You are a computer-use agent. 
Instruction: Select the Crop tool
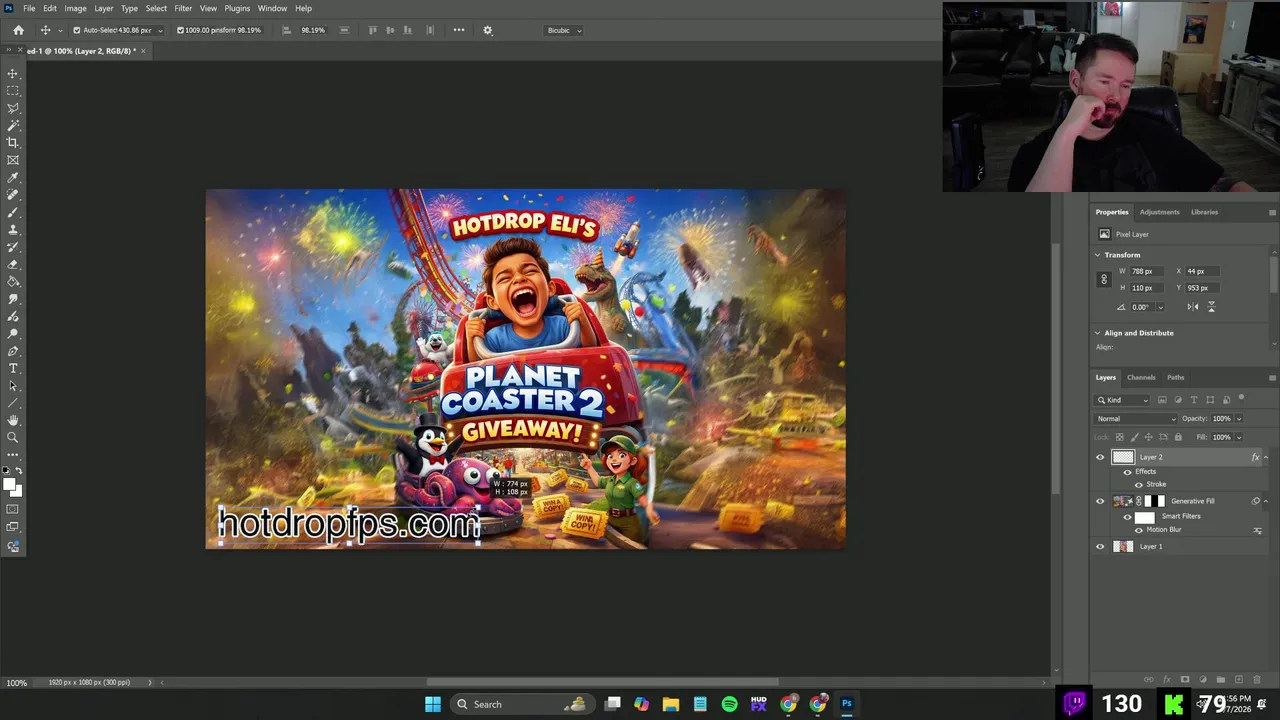13,143
